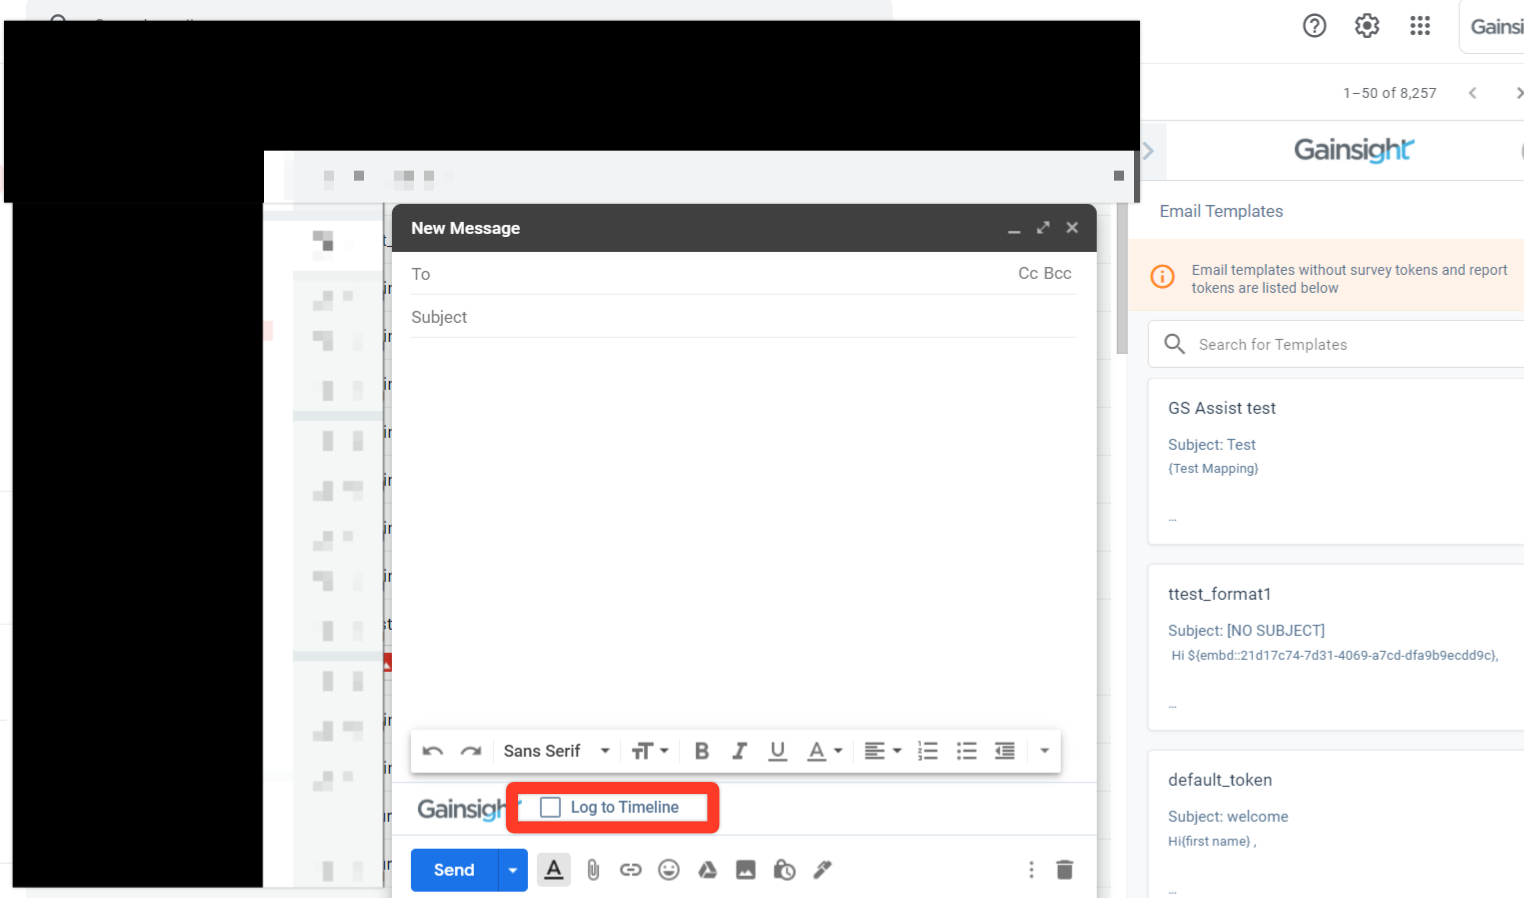Expand more formatting options arrow
This screenshot has width=1524, height=898.
click(x=1044, y=751)
